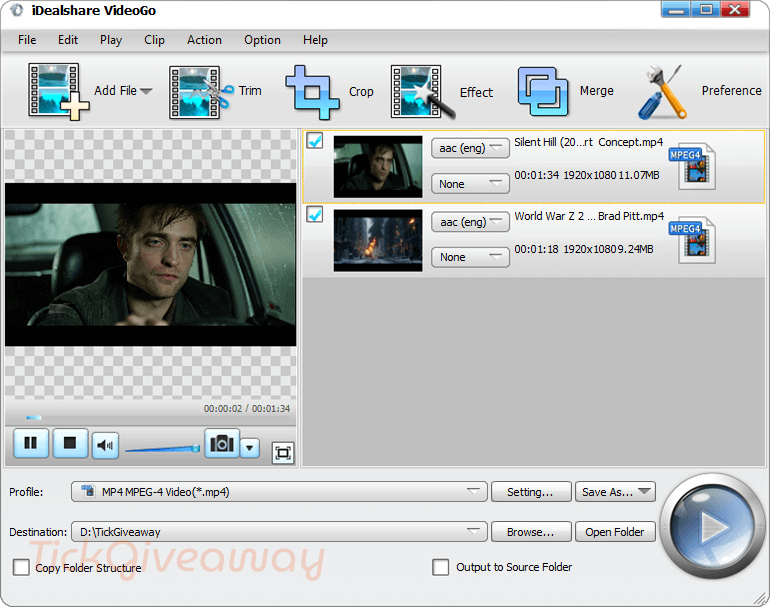Open the File menu
The image size is (770, 607).
coord(27,40)
